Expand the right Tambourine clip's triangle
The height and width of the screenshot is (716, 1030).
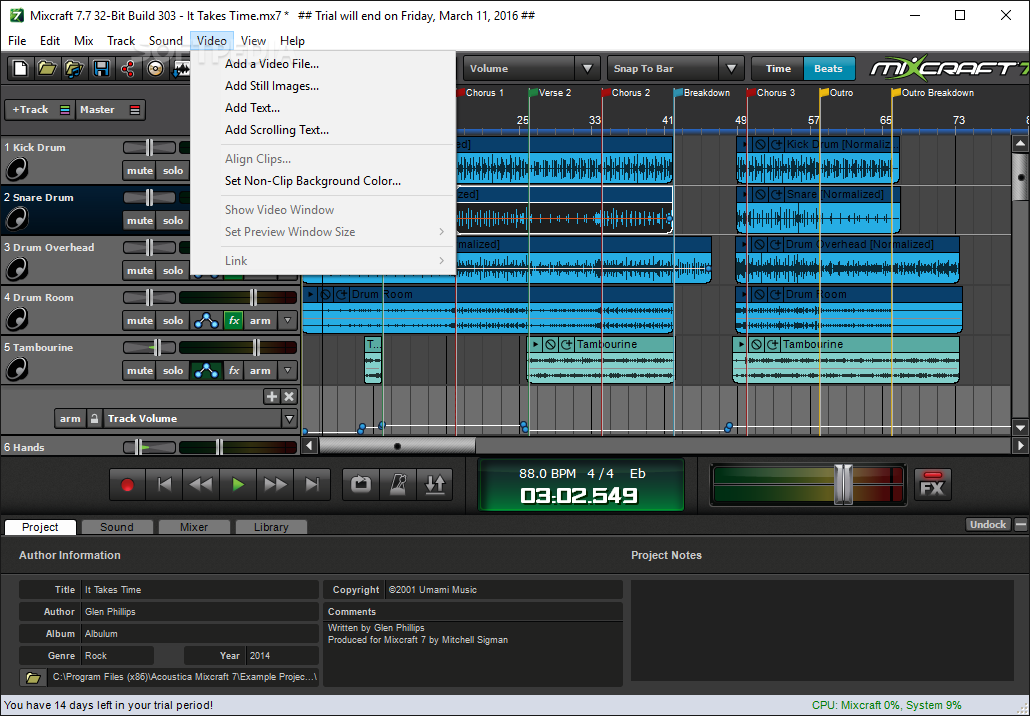pyautogui.click(x=742, y=344)
